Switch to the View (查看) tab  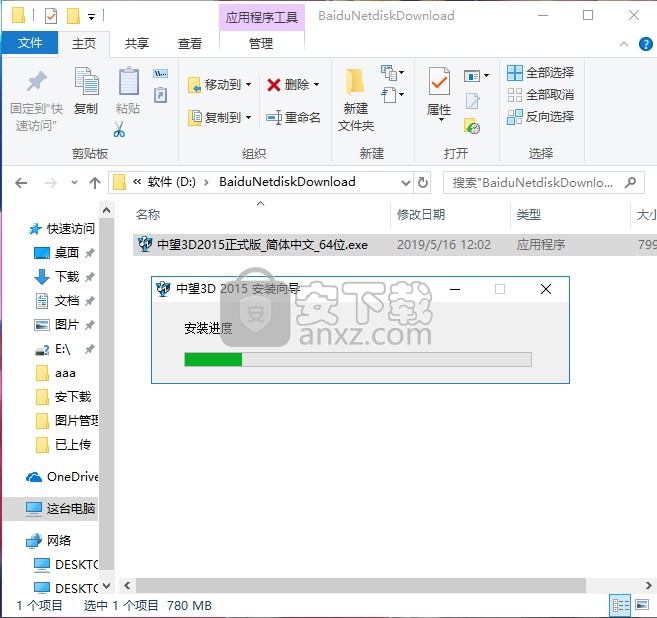[x=189, y=44]
